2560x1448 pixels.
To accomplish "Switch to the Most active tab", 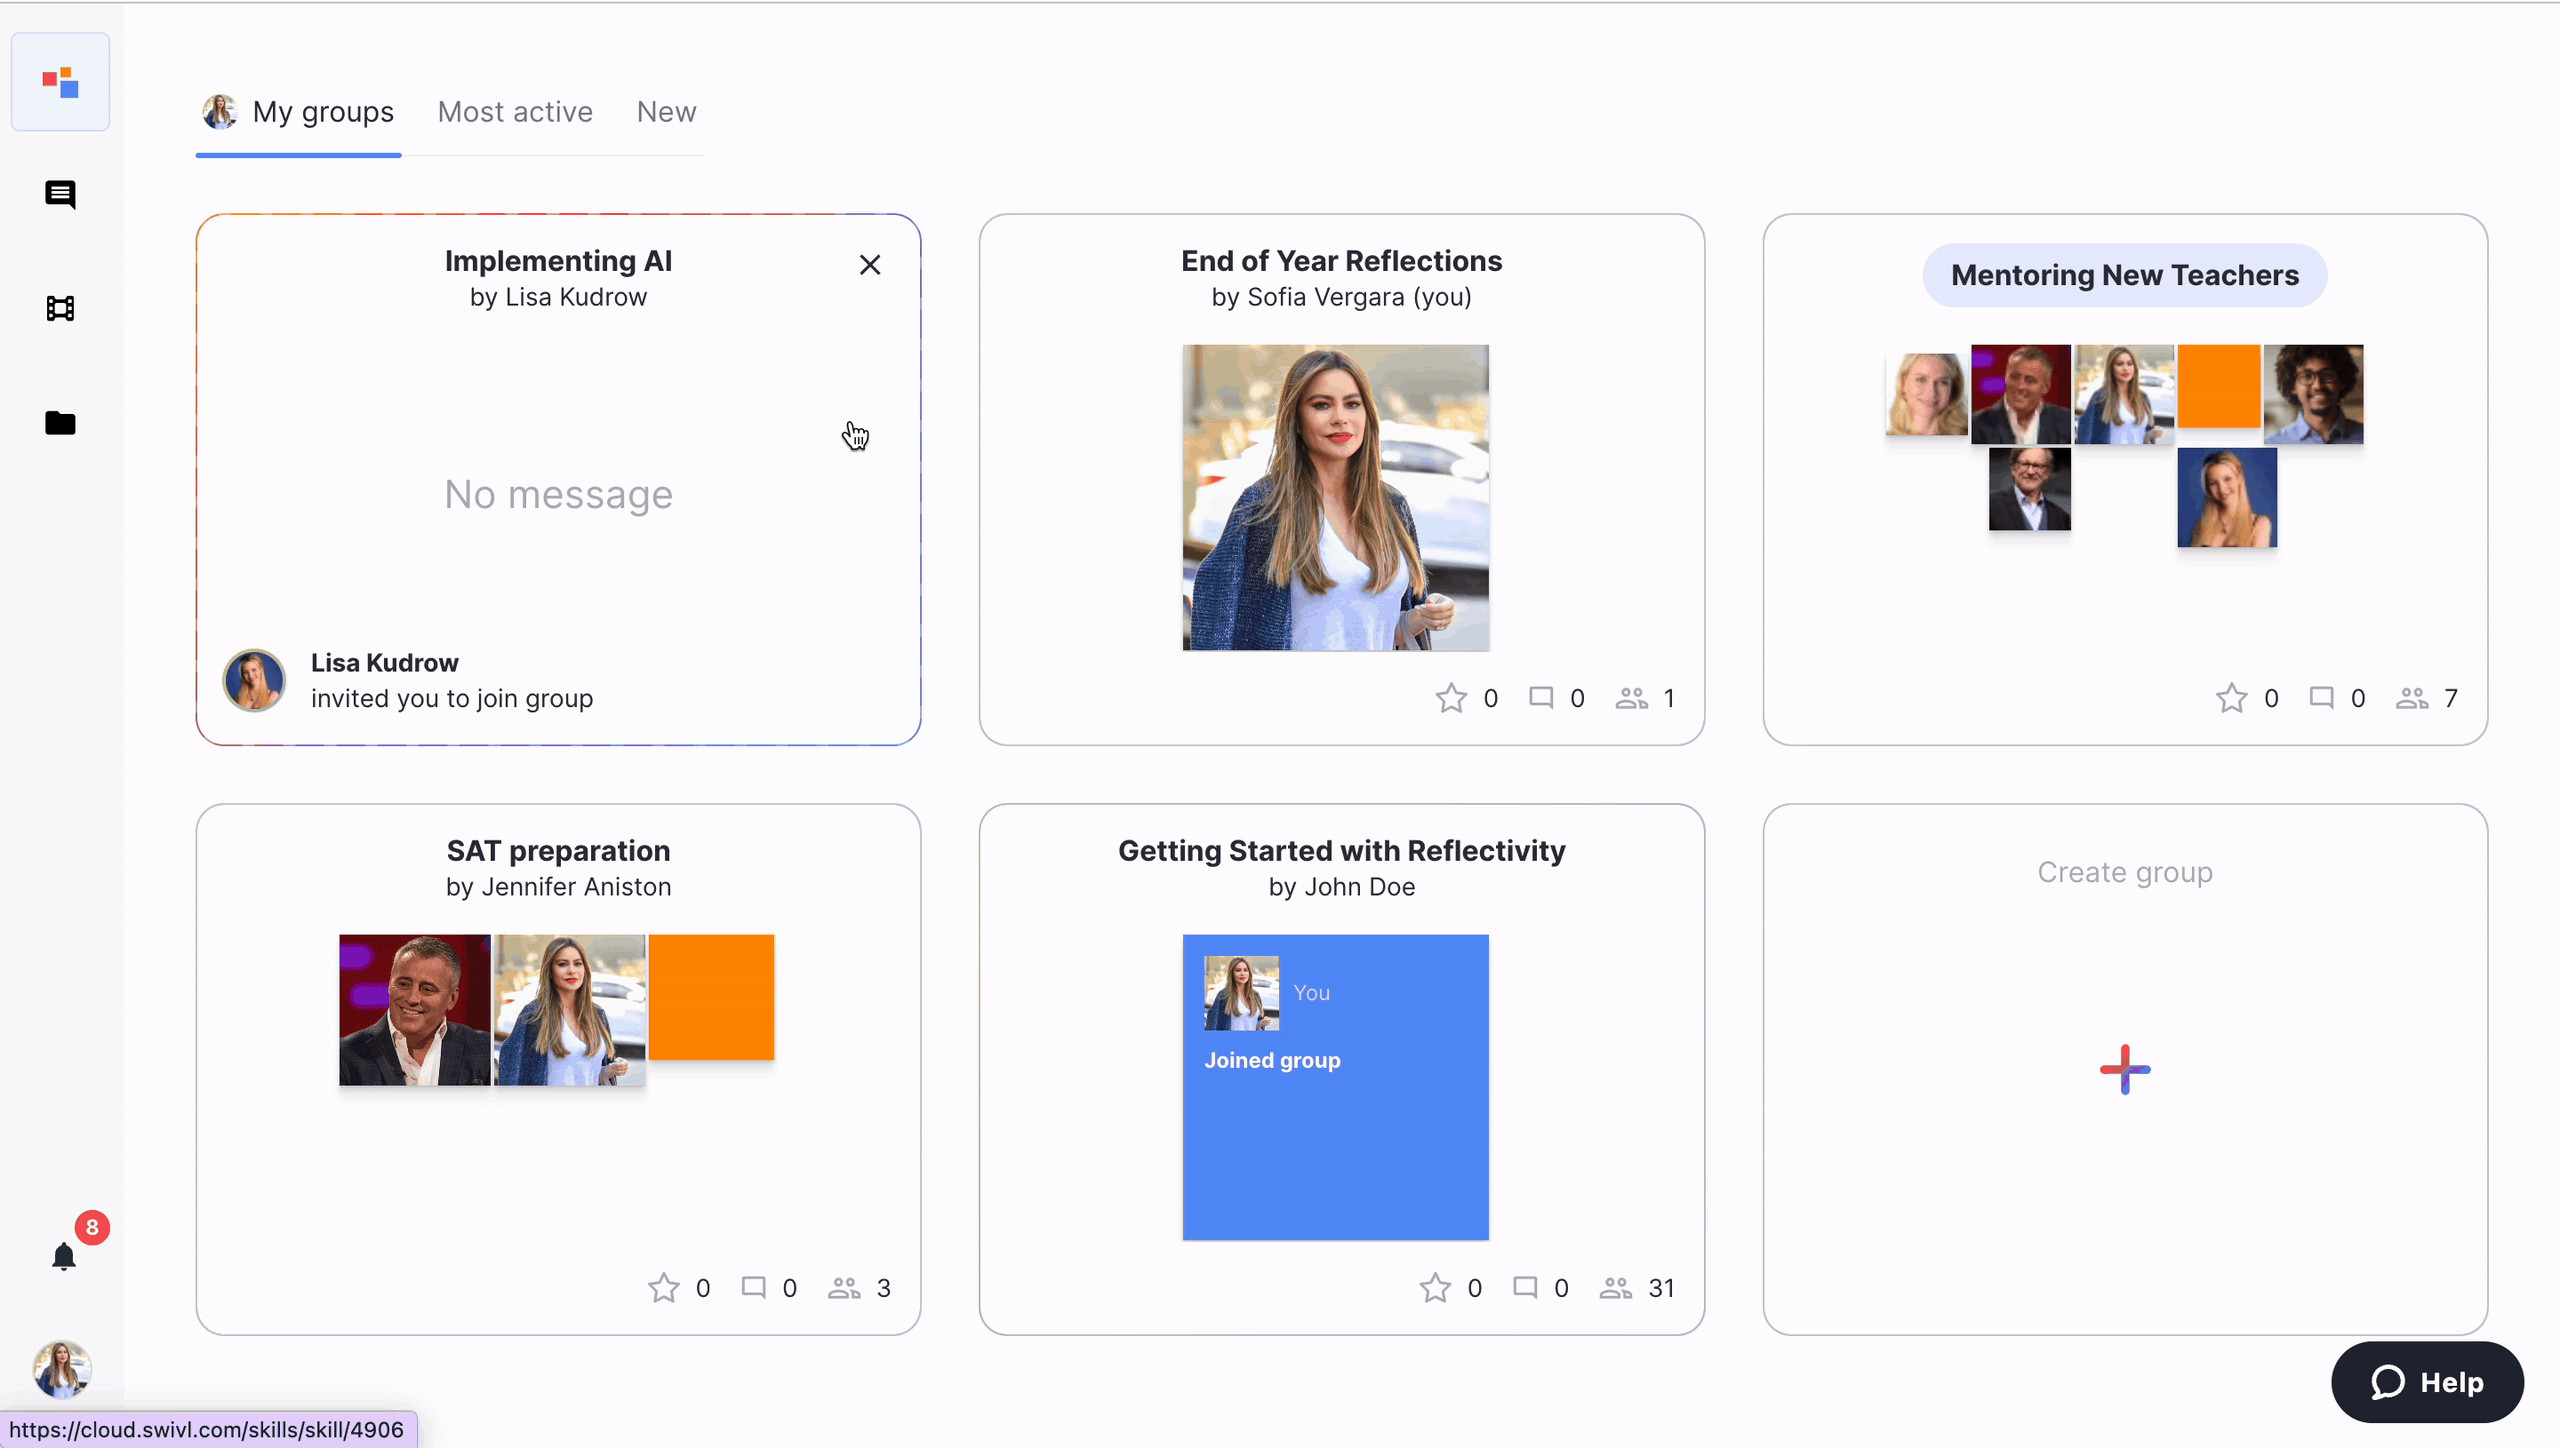I will point(515,111).
